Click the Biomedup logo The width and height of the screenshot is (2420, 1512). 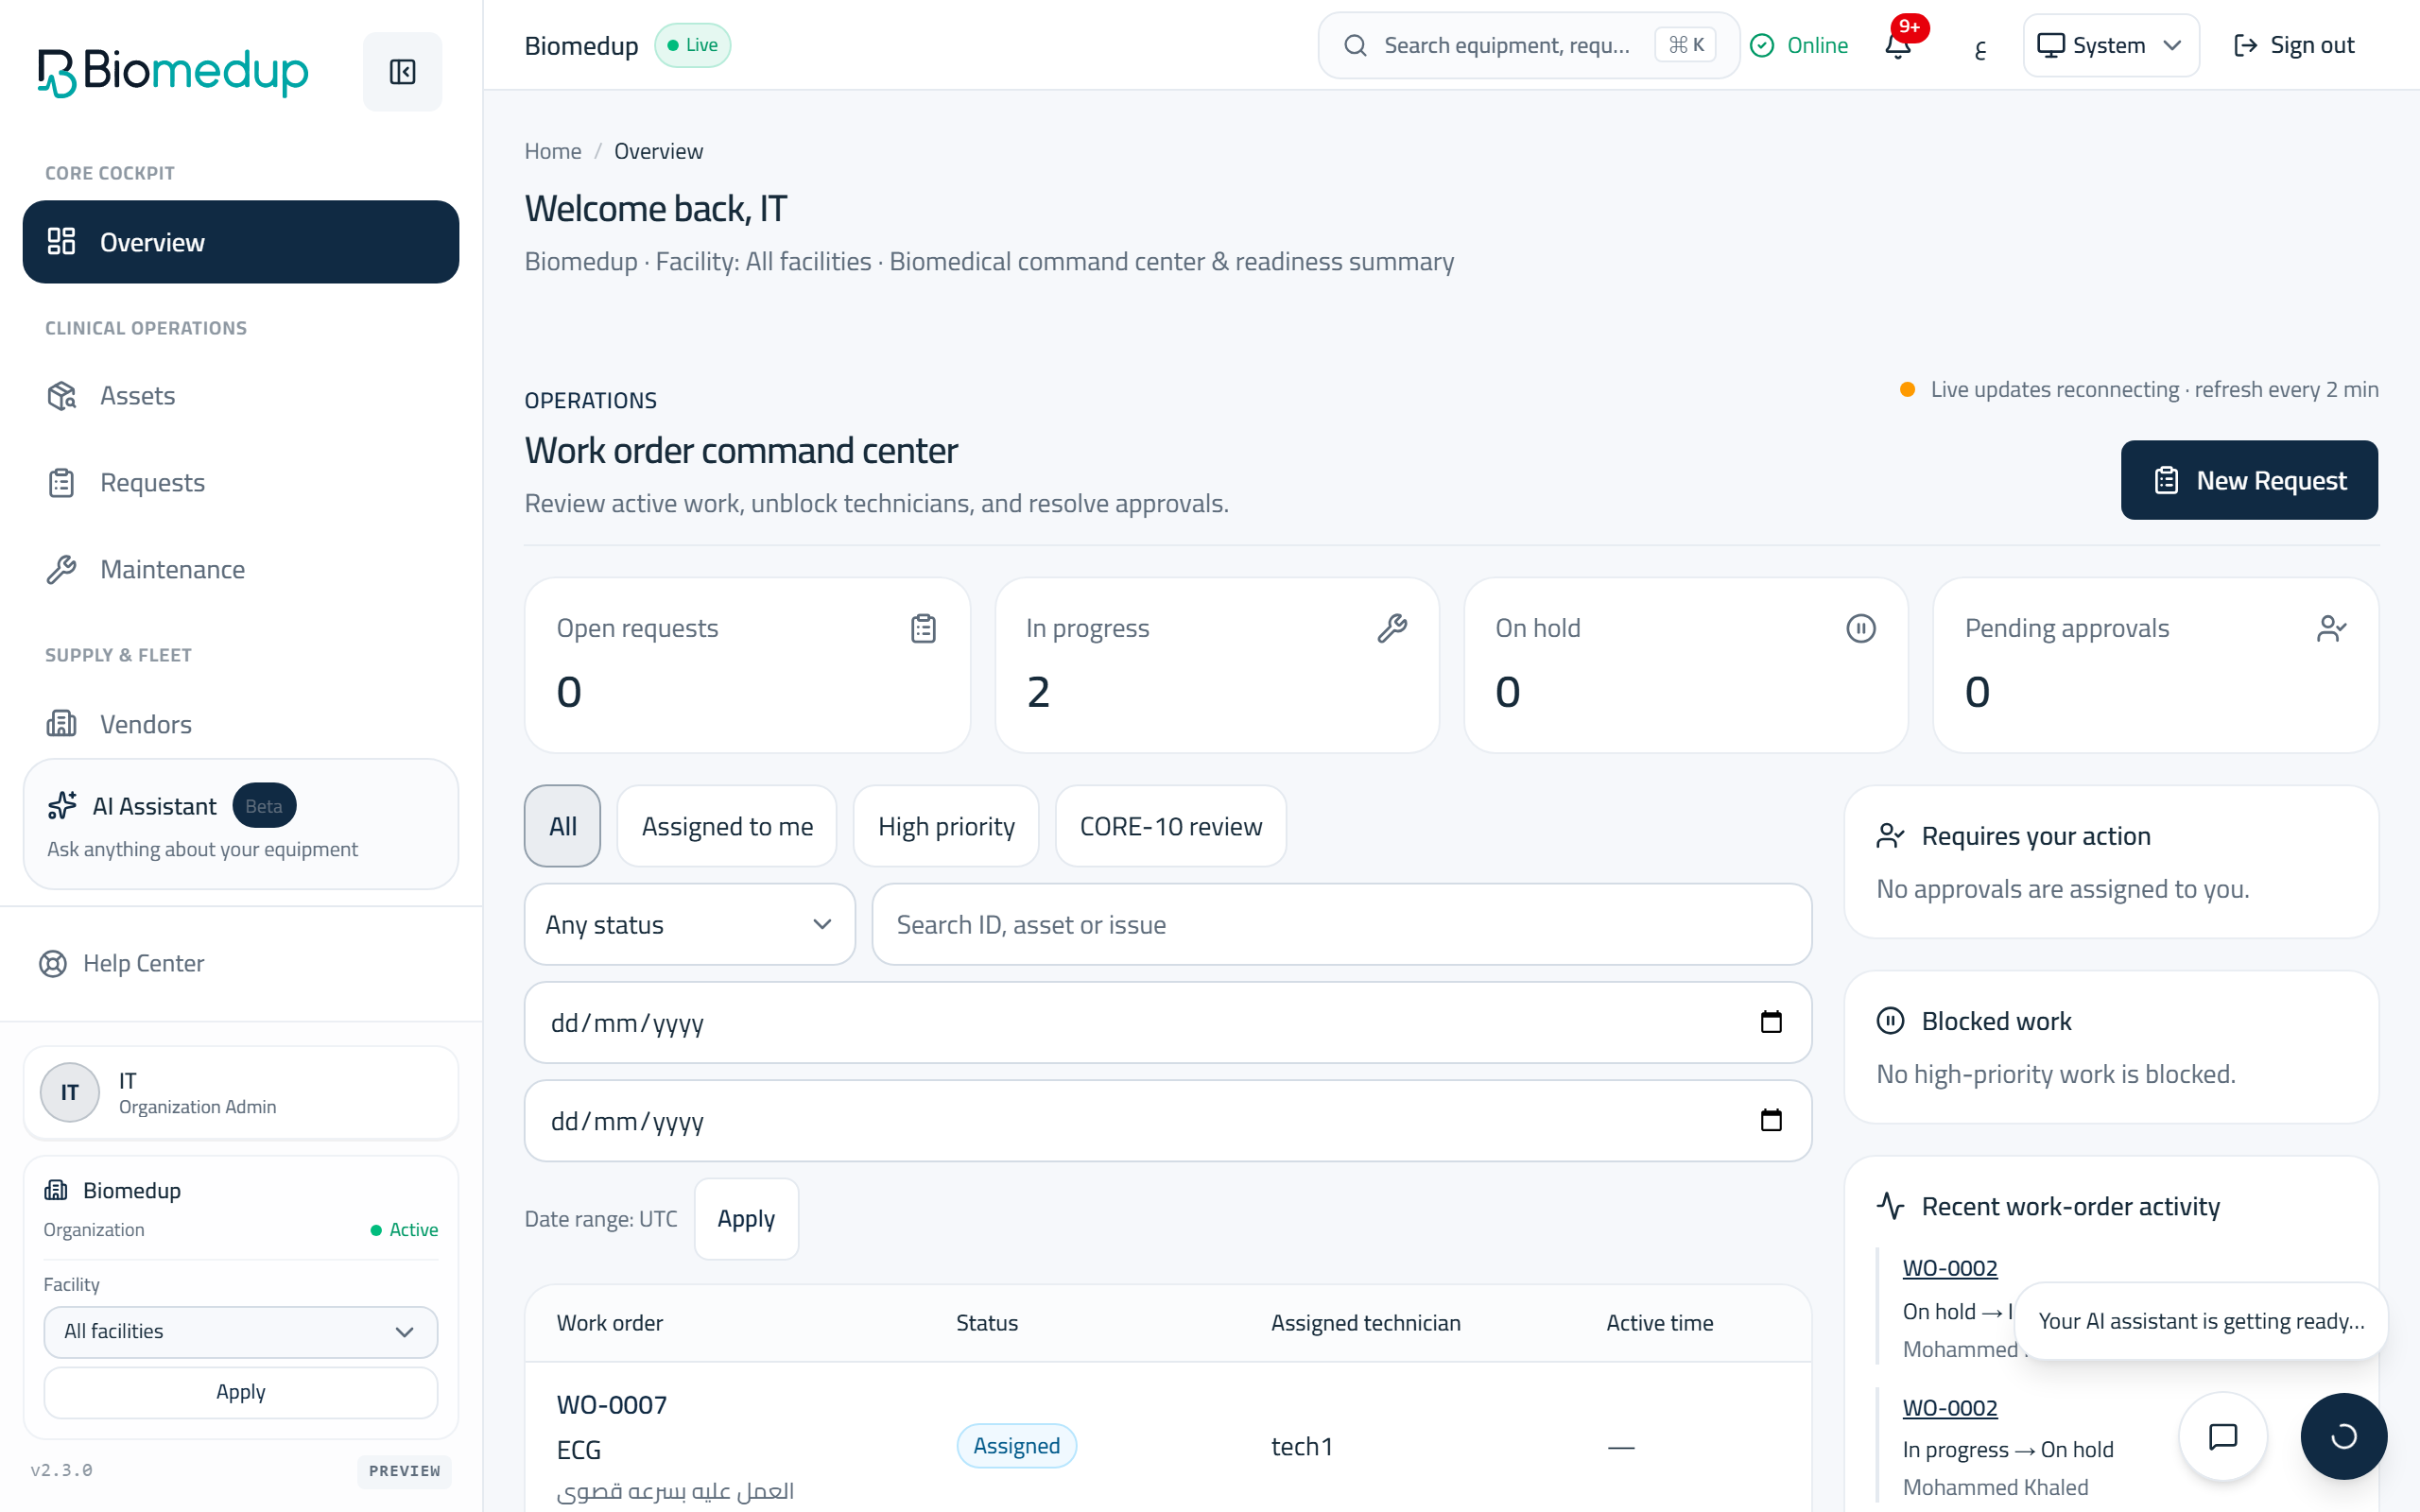coord(173,72)
